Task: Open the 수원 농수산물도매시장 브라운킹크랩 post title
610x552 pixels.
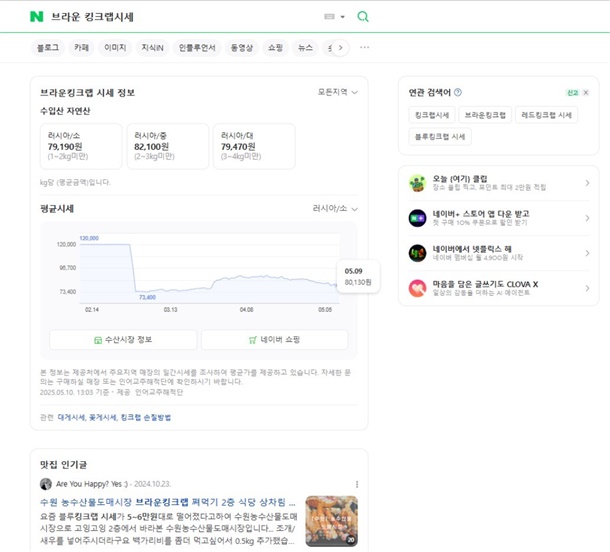Action: tap(168, 502)
